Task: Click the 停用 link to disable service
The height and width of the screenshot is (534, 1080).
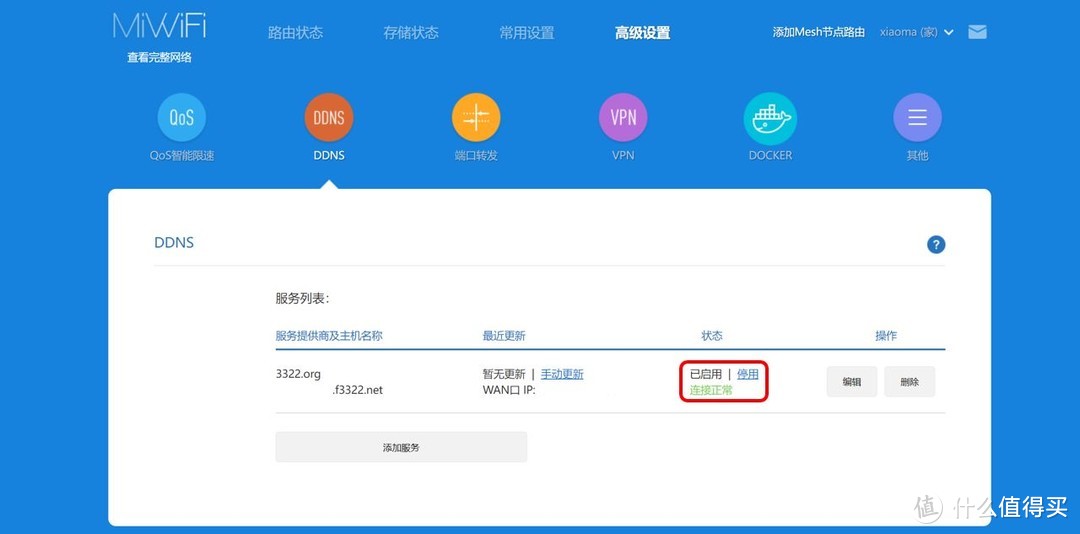Action: pyautogui.click(x=747, y=374)
